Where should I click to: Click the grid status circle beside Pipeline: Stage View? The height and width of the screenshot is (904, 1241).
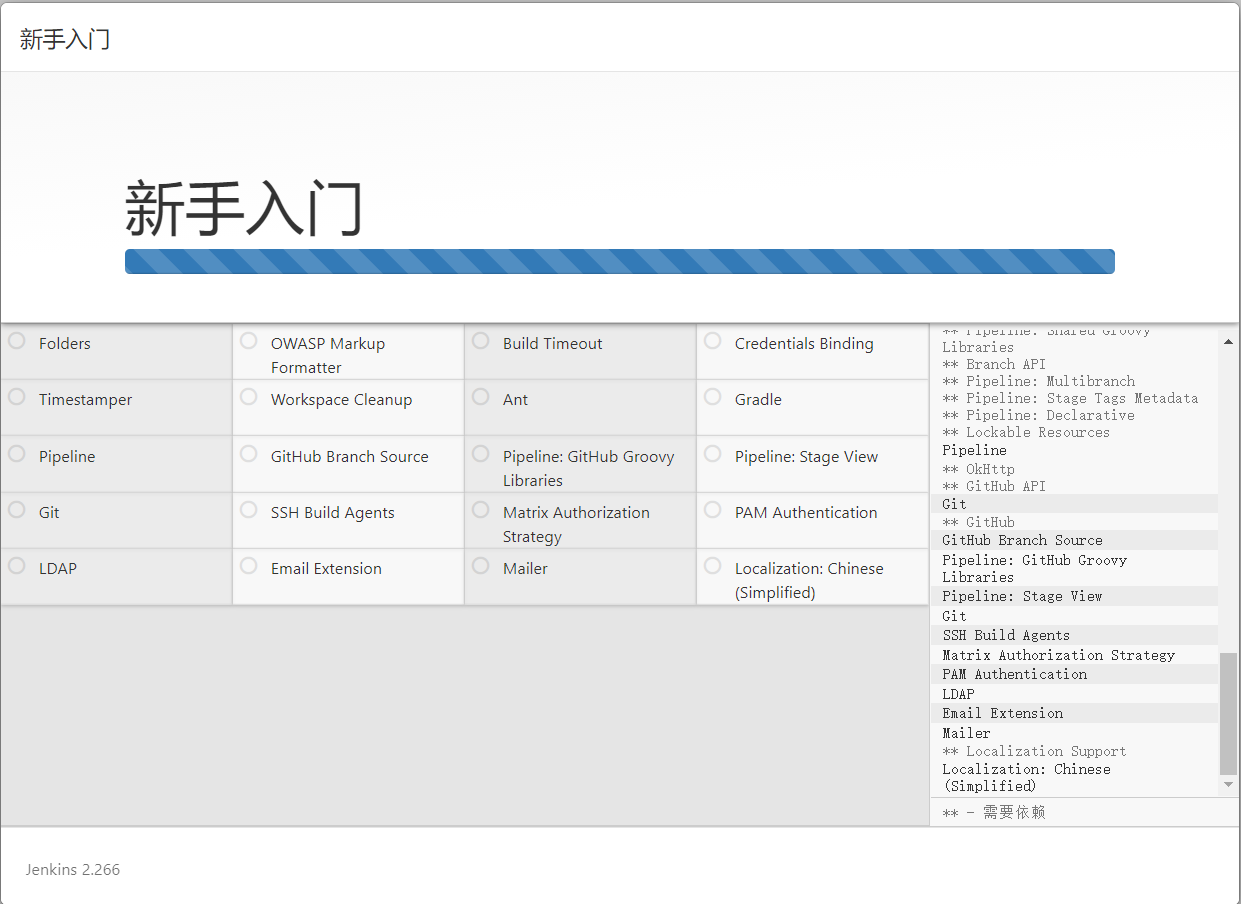(x=713, y=454)
